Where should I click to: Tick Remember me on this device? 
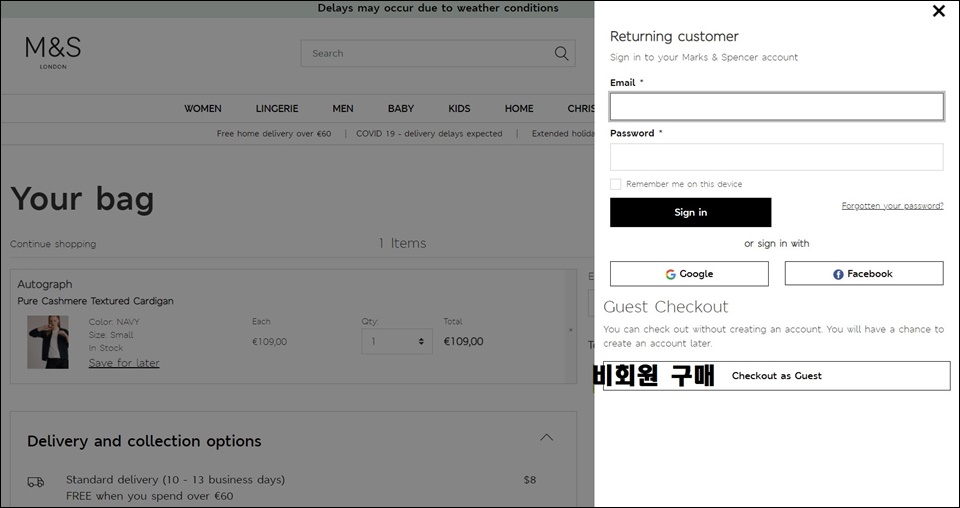point(615,184)
